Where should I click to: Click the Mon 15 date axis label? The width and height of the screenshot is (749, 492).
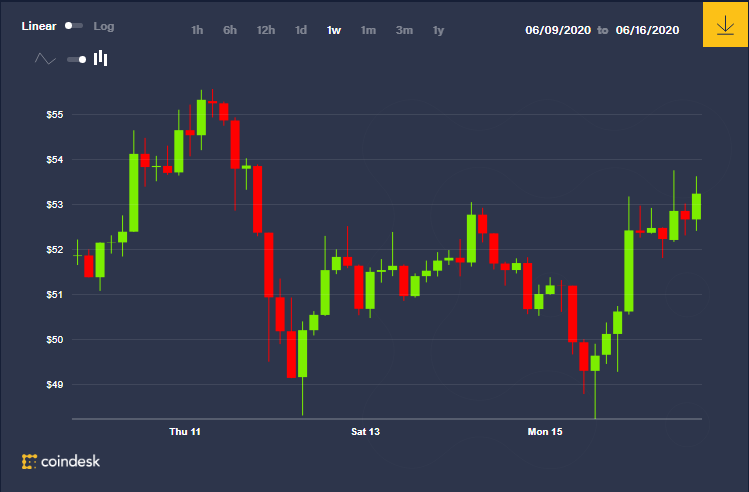[x=545, y=432]
